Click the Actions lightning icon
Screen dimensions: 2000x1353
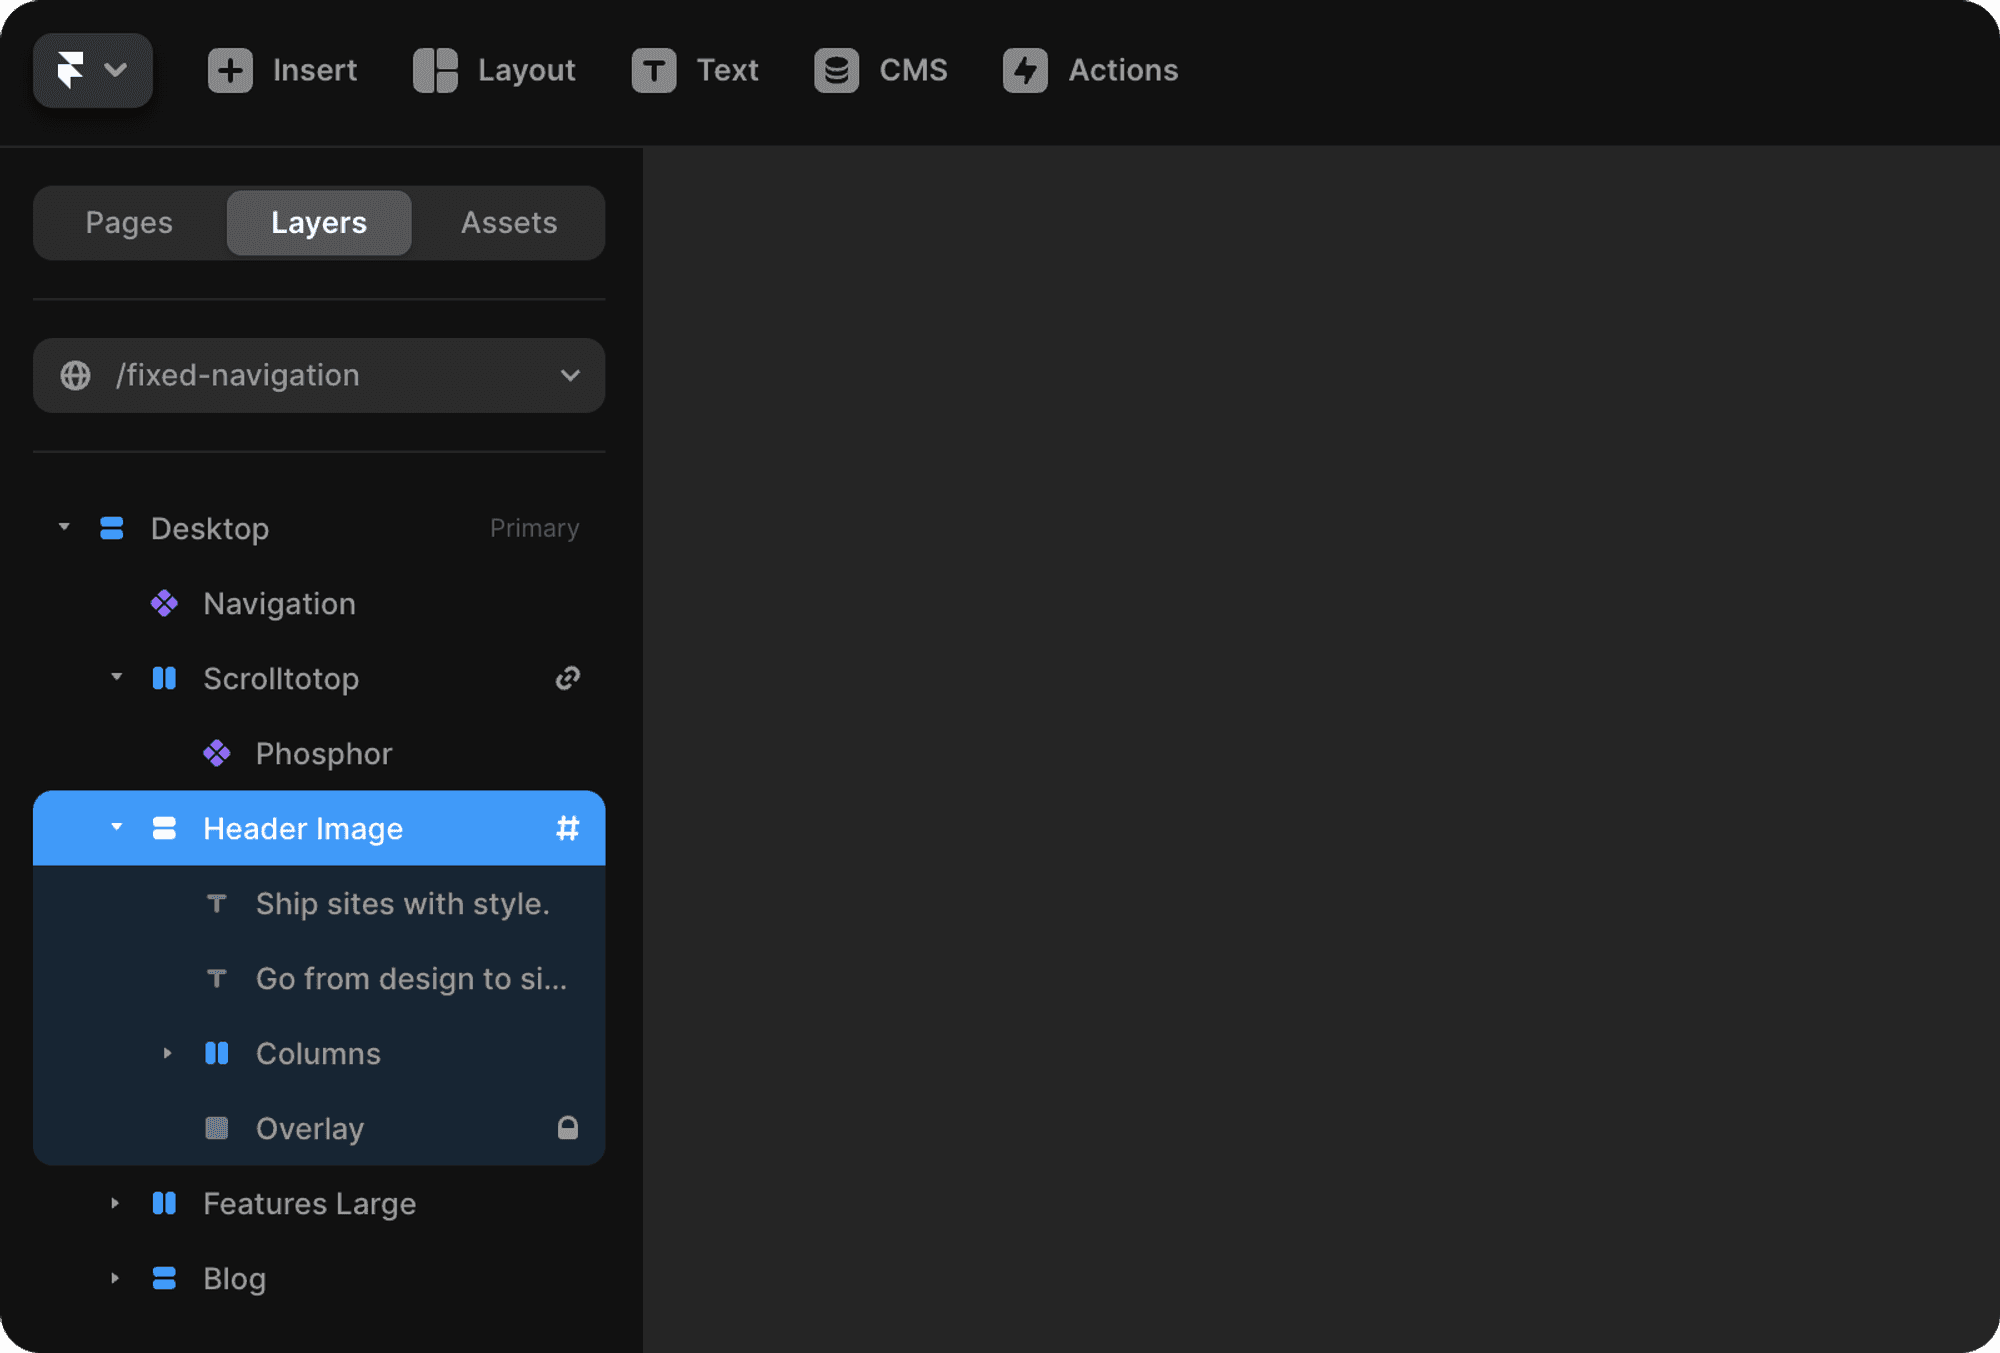(x=1025, y=70)
